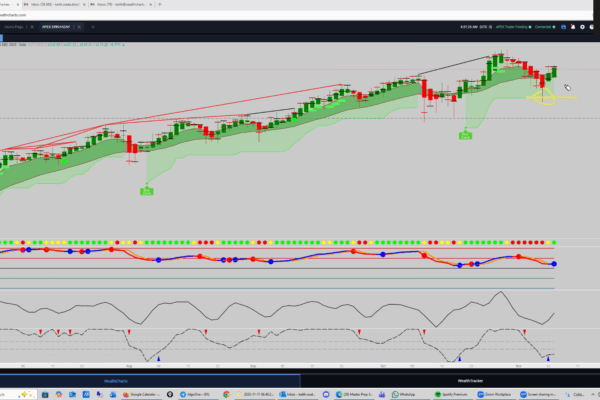Switch to the WealthTracker bottom tab
The height and width of the screenshot is (400, 600).
[x=470, y=380]
